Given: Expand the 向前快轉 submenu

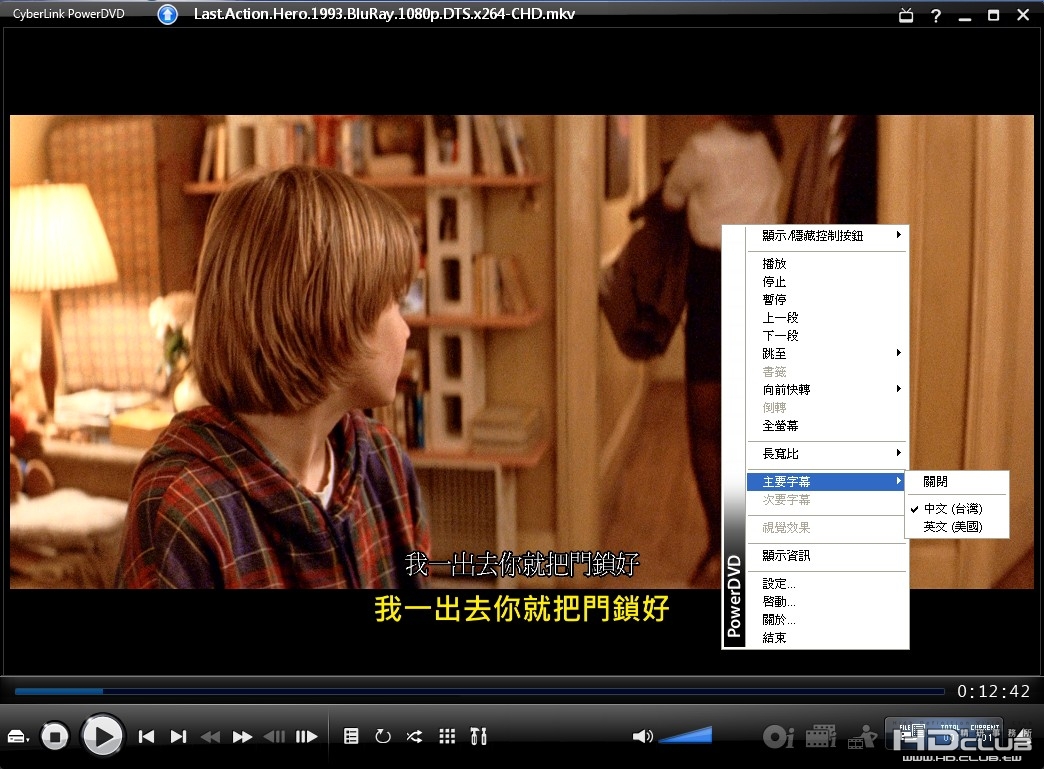Looking at the screenshot, I should 827,389.
